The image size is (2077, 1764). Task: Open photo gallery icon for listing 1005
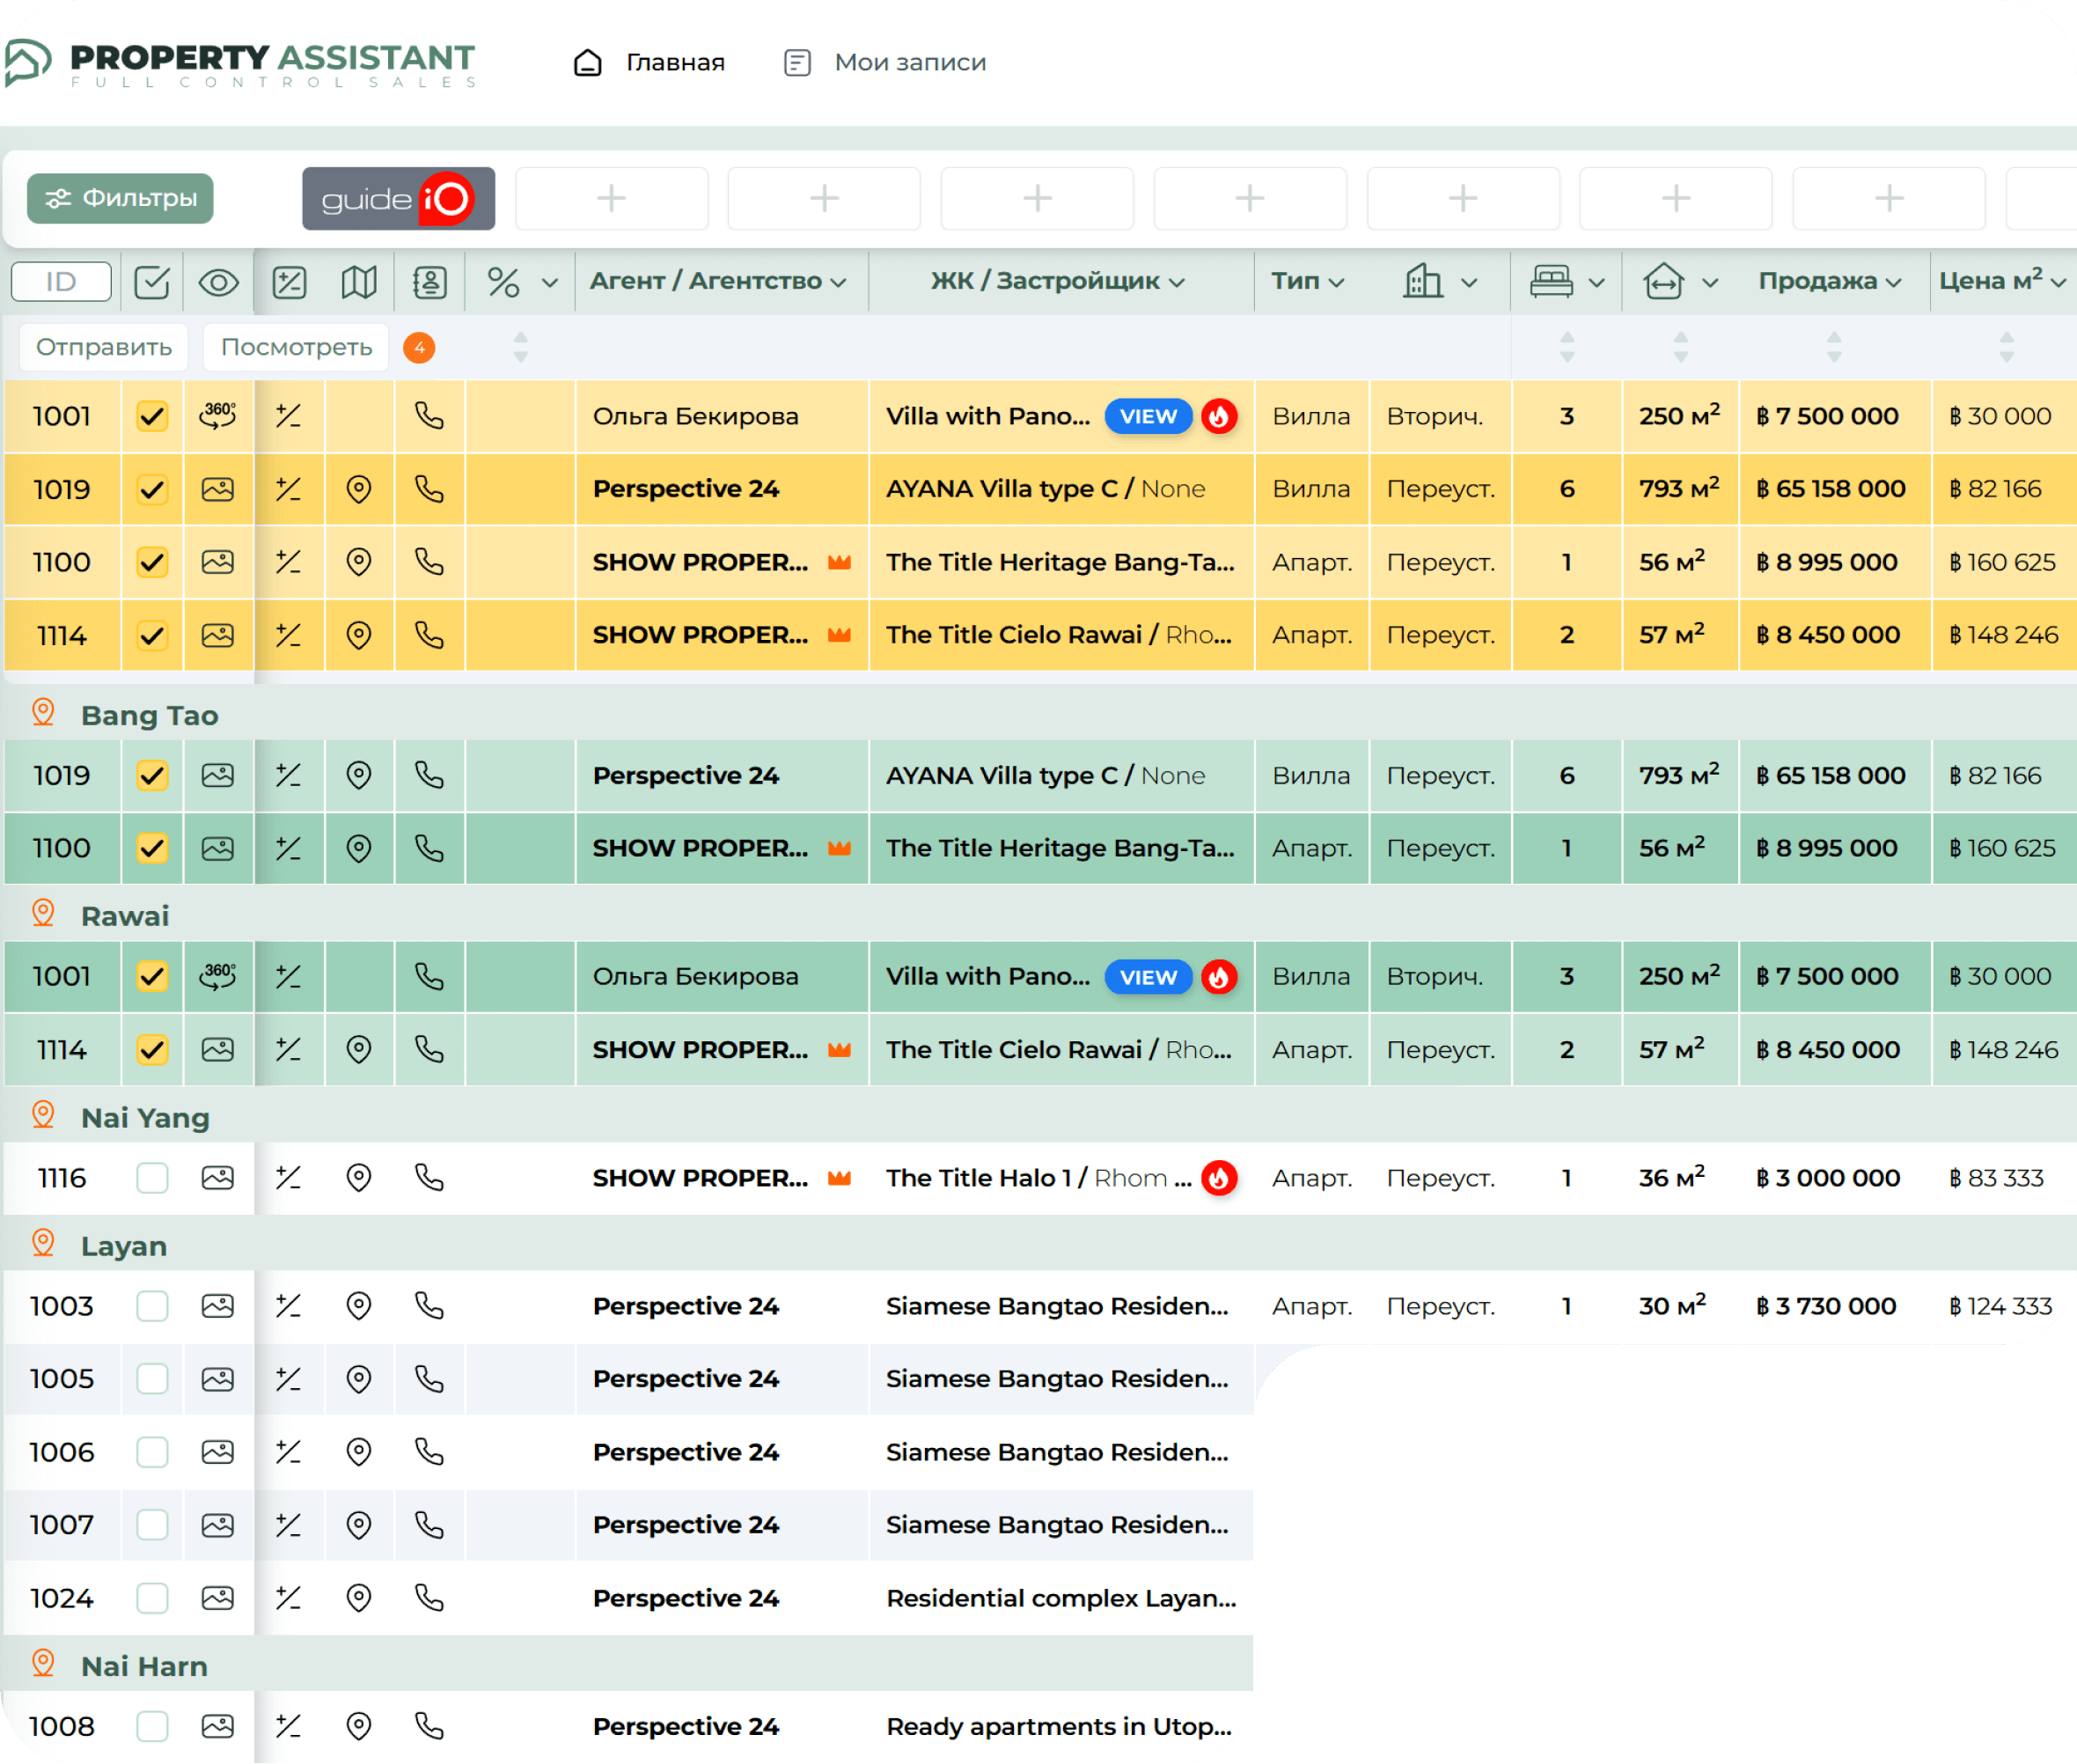tap(218, 1379)
